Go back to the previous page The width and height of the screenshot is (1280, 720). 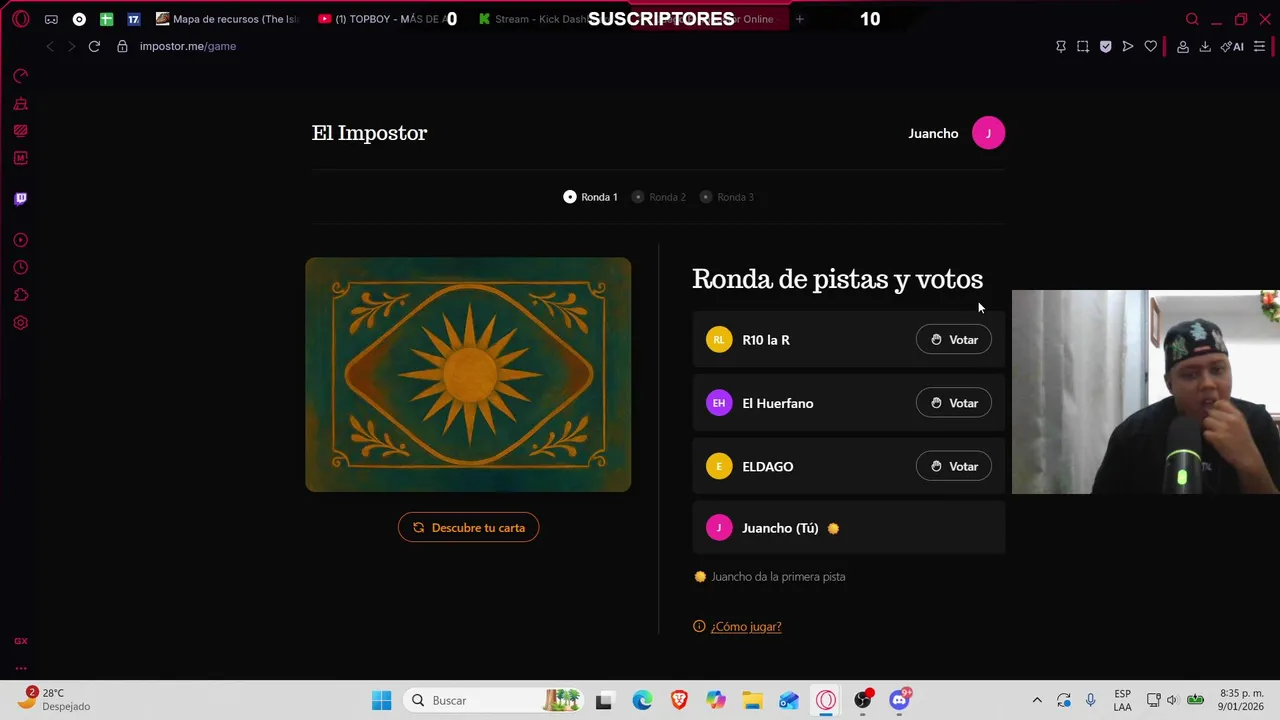coord(49,46)
